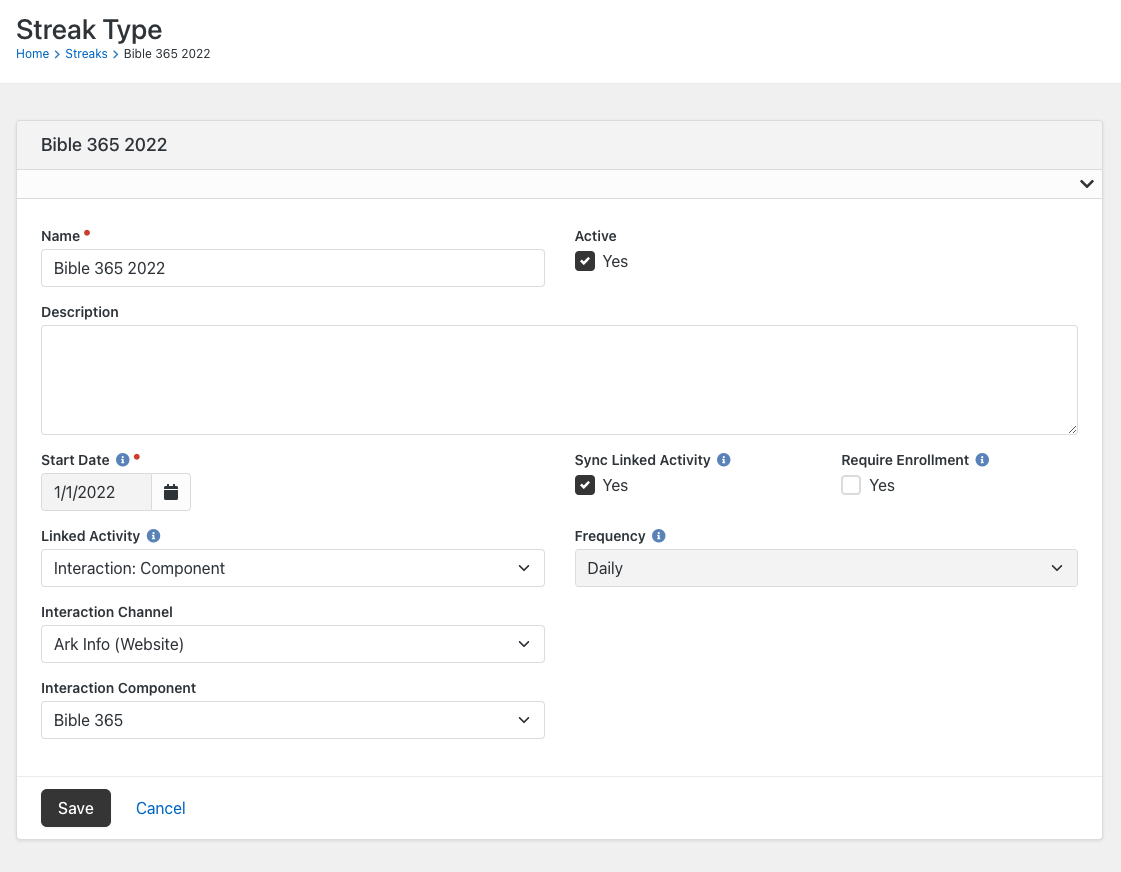Open the Linked Activity dropdown
1121x872 pixels.
(292, 568)
